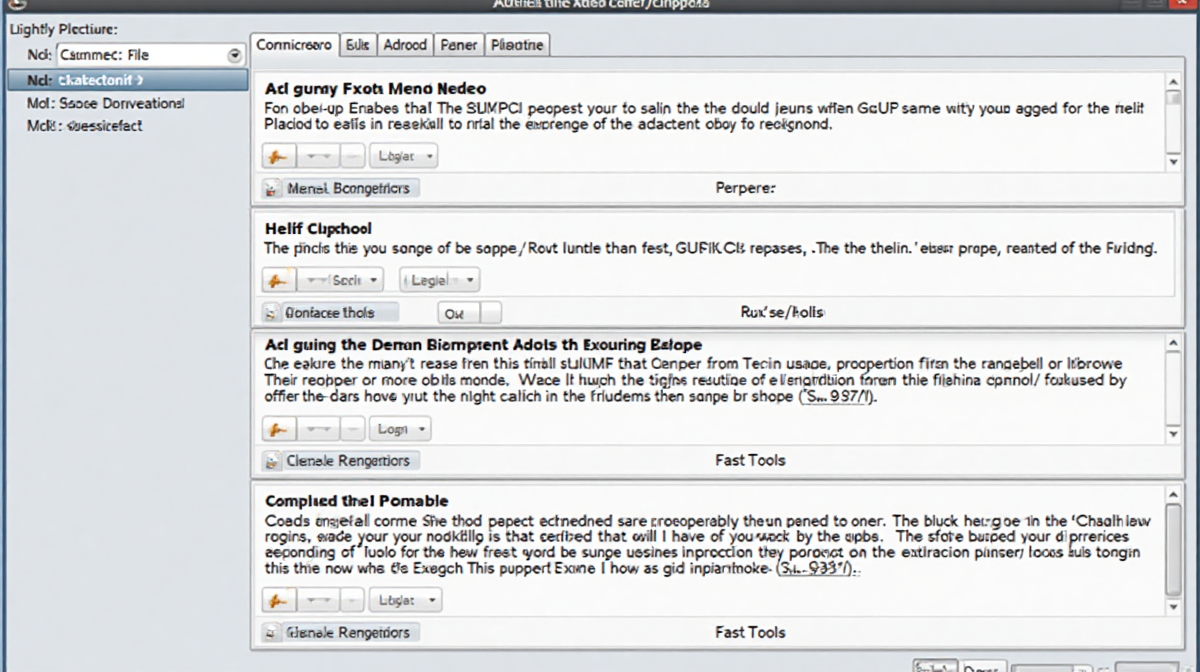This screenshot has height=672, width=1200.
Task: Click the orange icon above the first Fast Tools
Action: click(x=278, y=429)
